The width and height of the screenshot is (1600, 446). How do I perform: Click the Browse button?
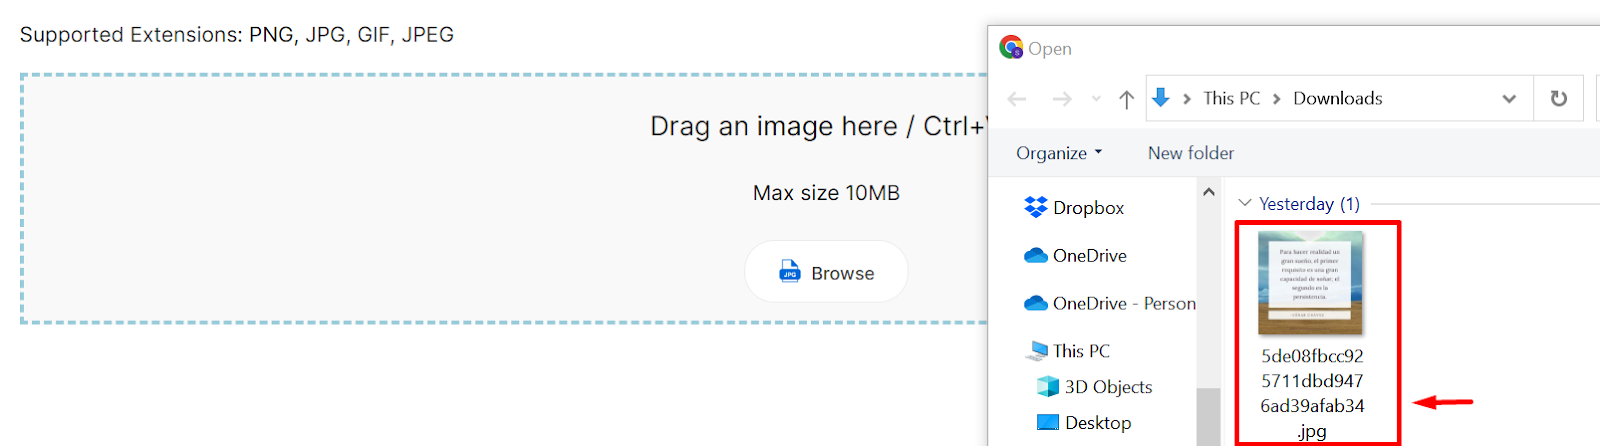(826, 272)
